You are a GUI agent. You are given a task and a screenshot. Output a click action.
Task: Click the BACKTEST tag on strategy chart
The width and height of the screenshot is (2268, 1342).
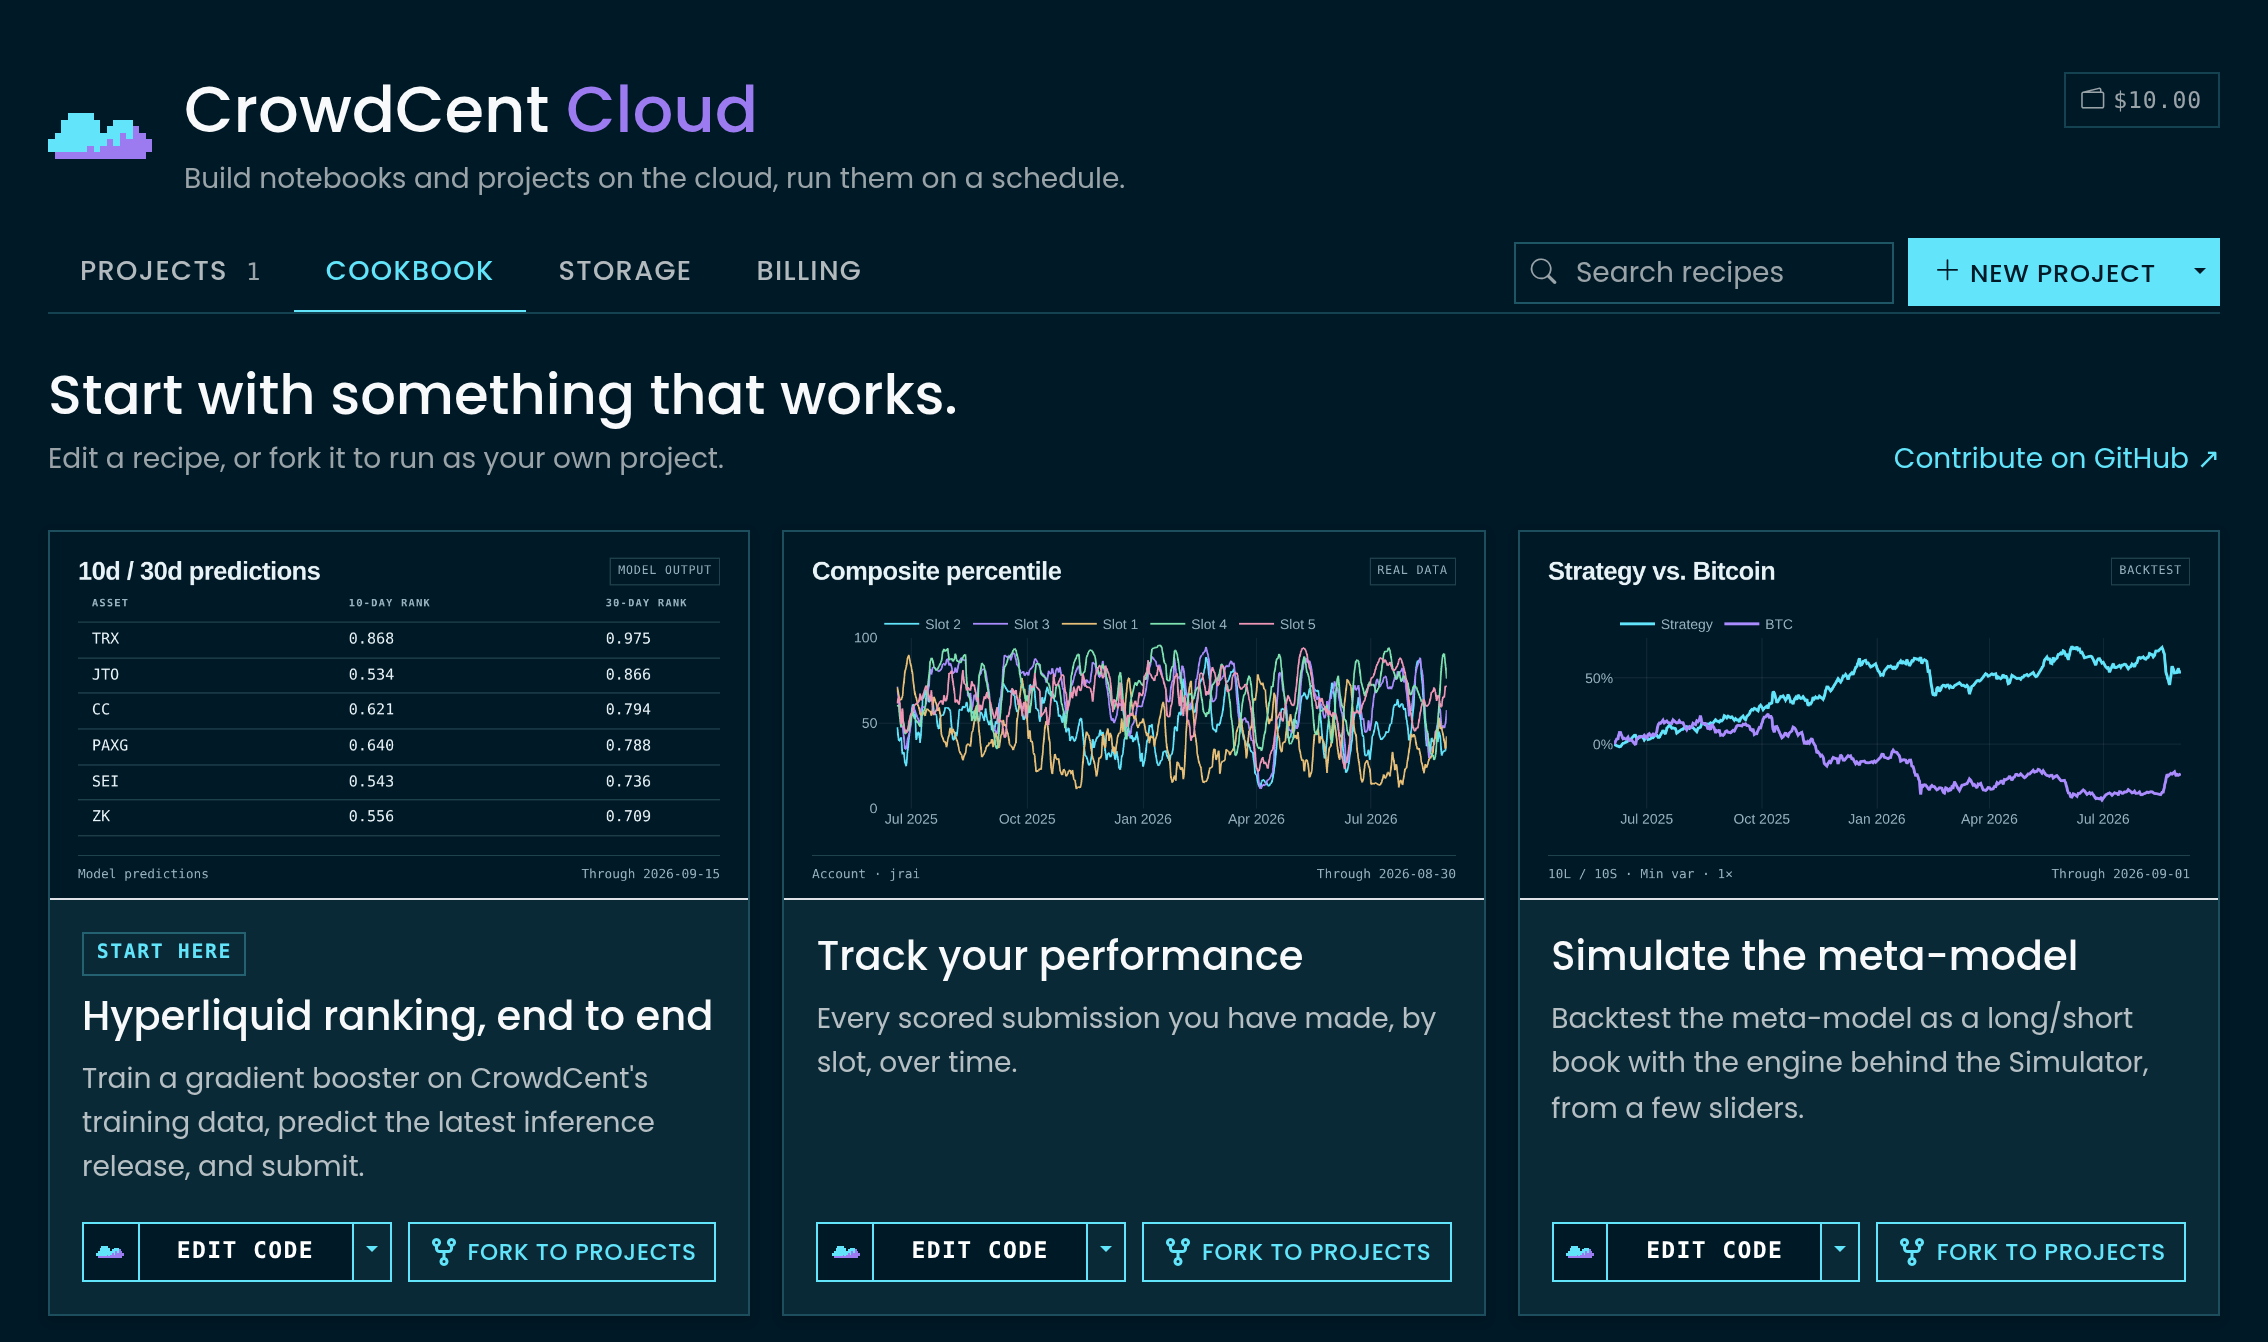2150,571
